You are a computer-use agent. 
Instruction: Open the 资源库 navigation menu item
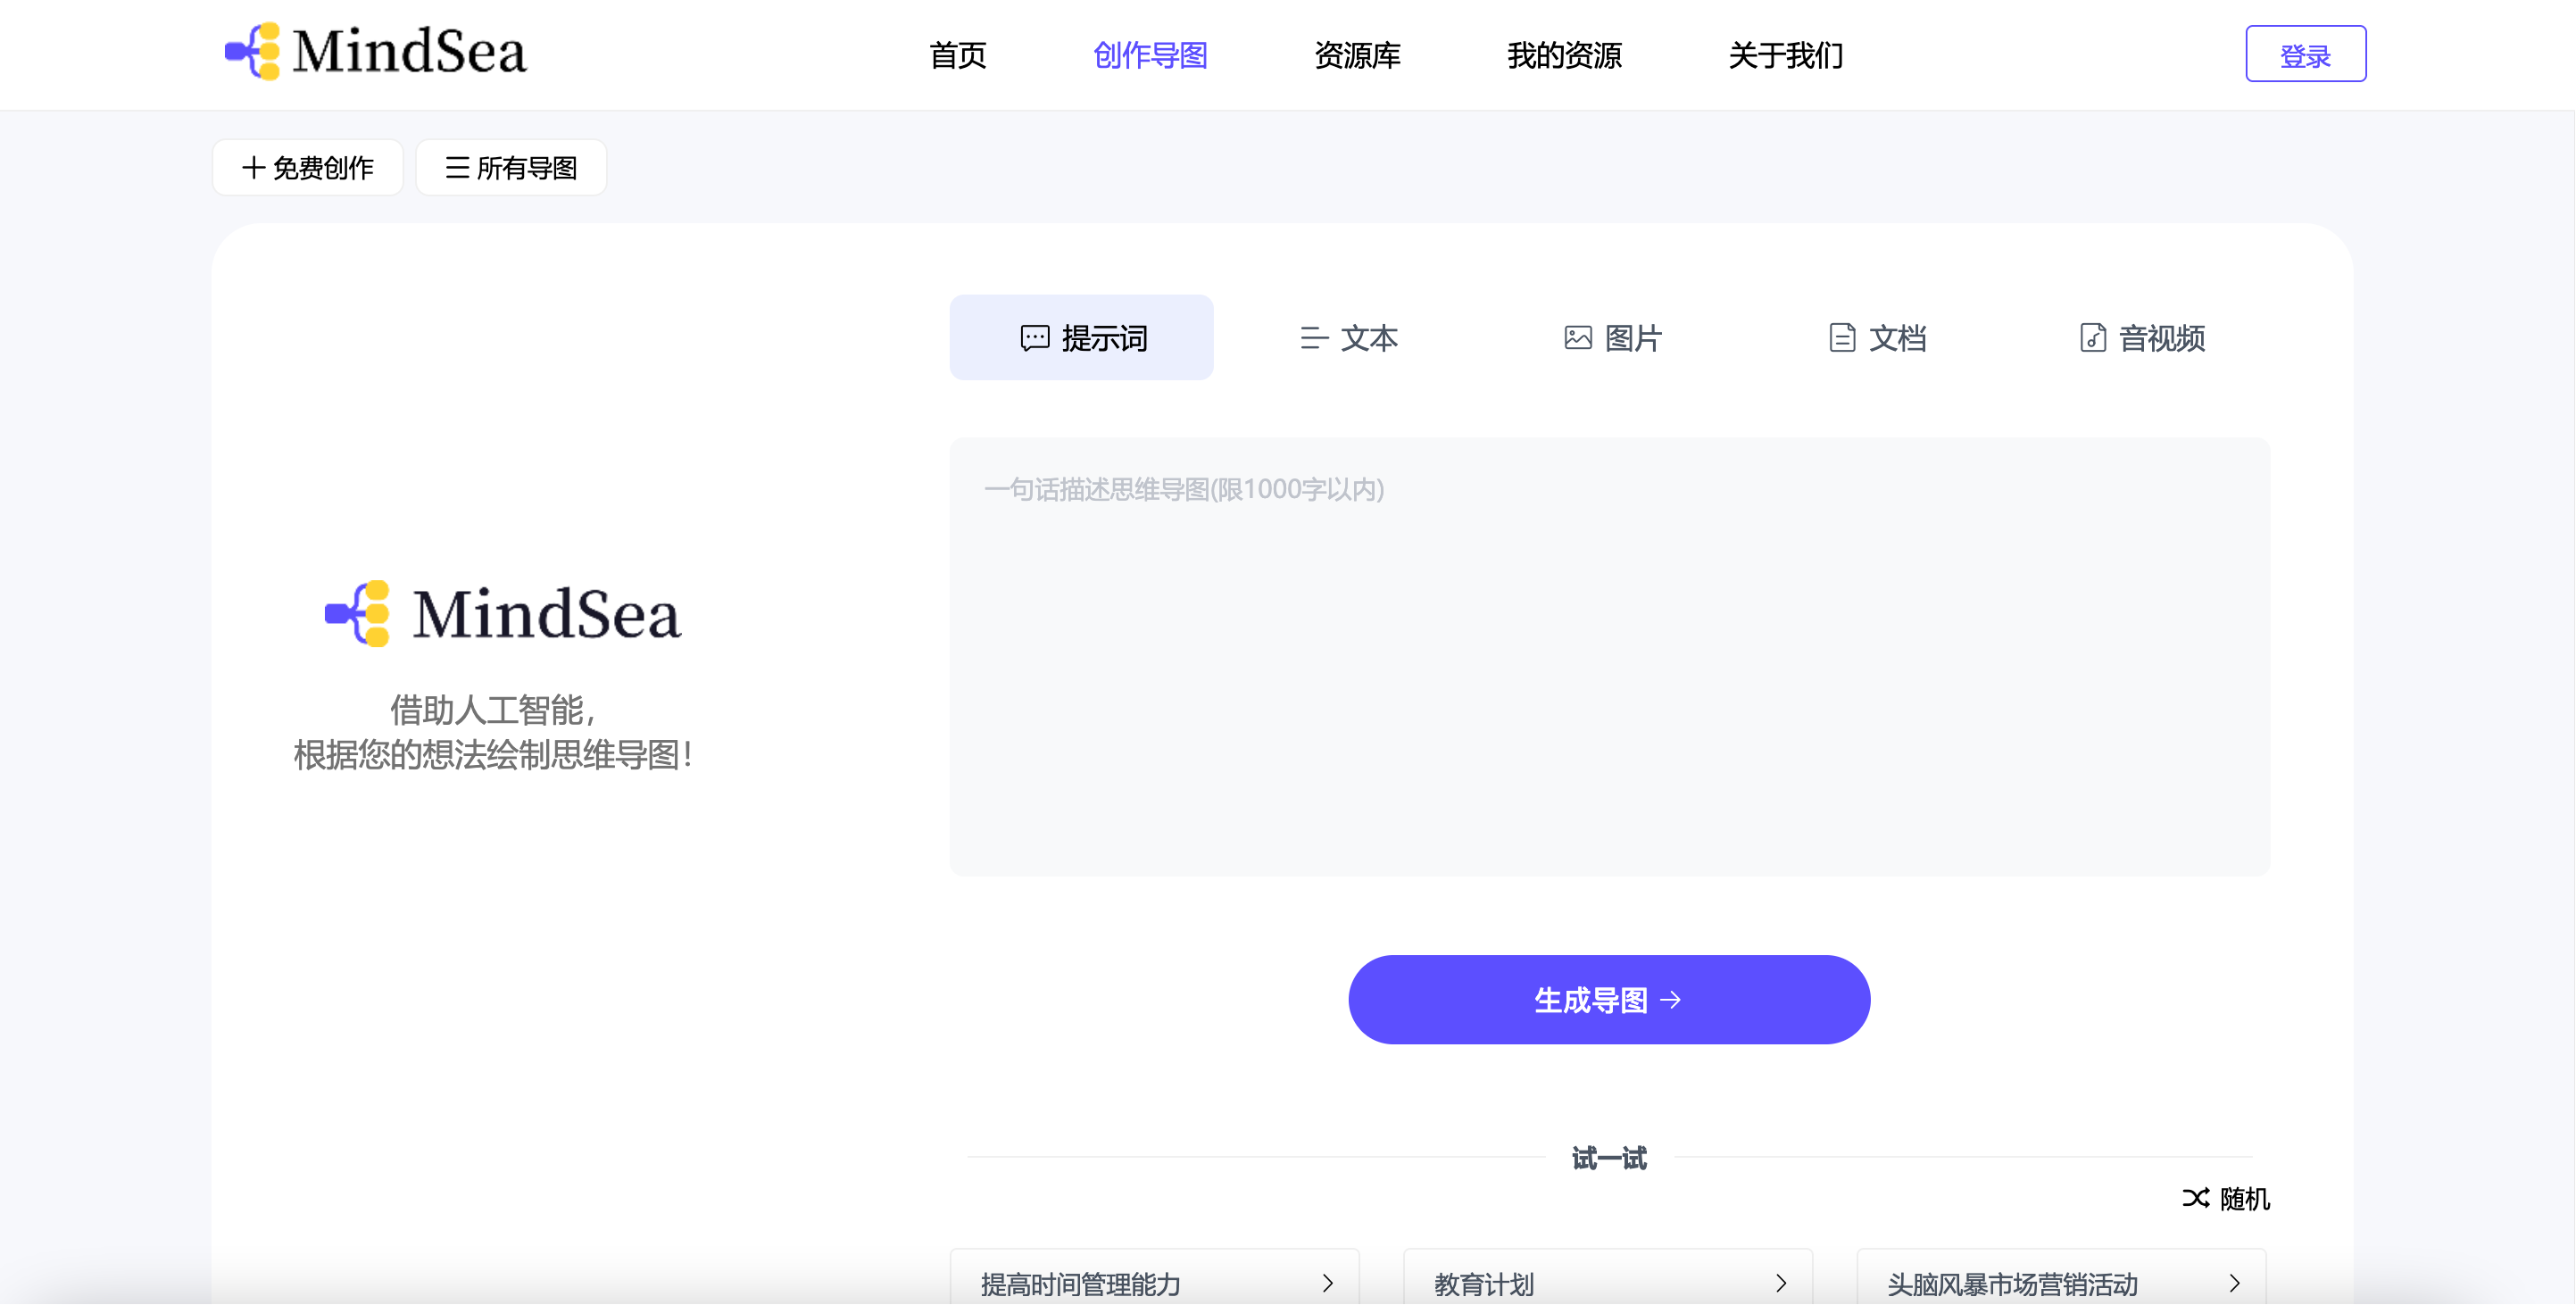1357,55
